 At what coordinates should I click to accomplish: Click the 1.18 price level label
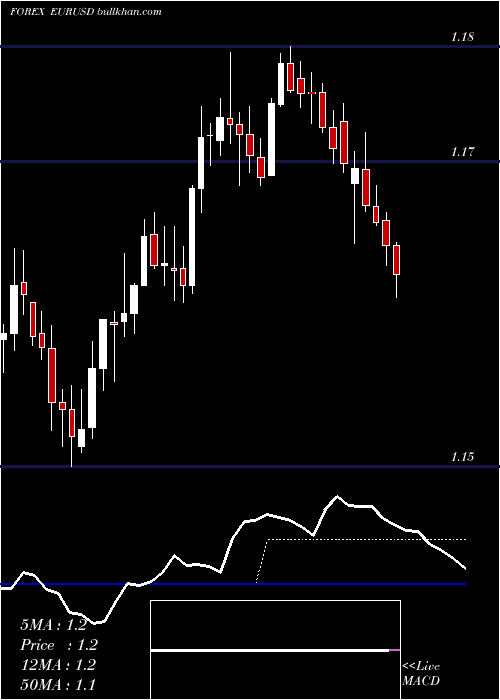pos(462,37)
